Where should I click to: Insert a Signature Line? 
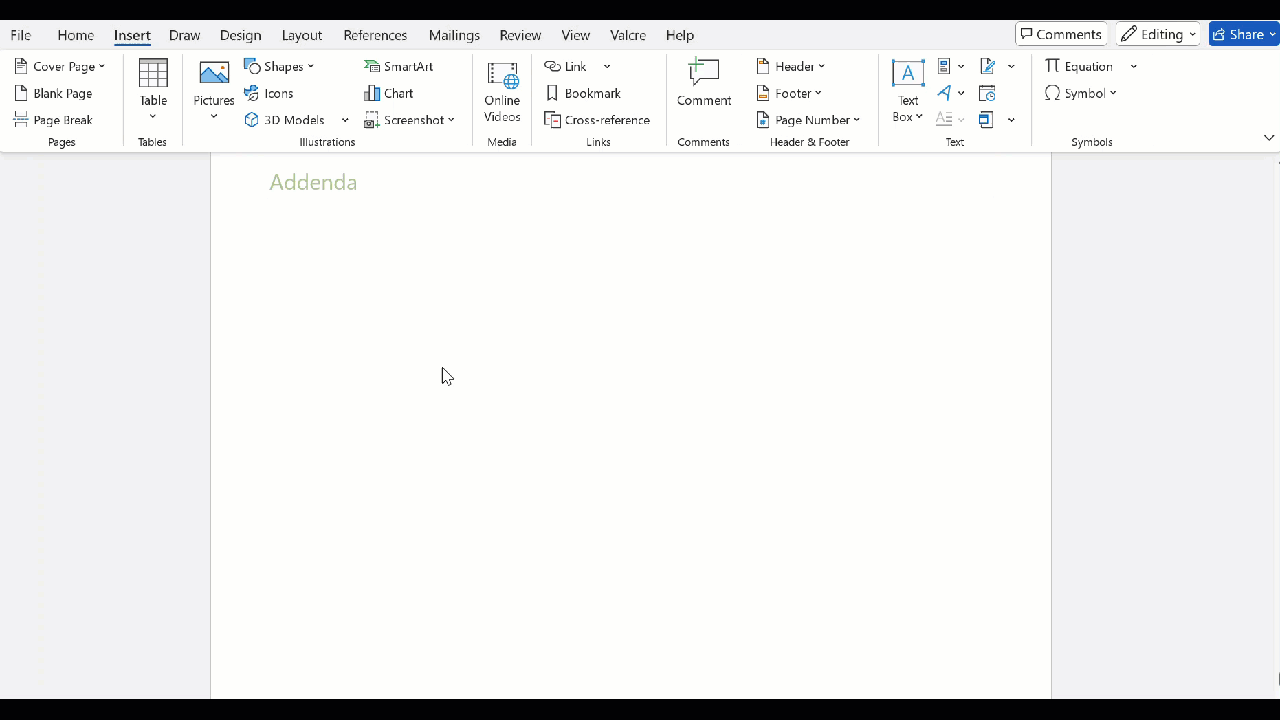[987, 66]
